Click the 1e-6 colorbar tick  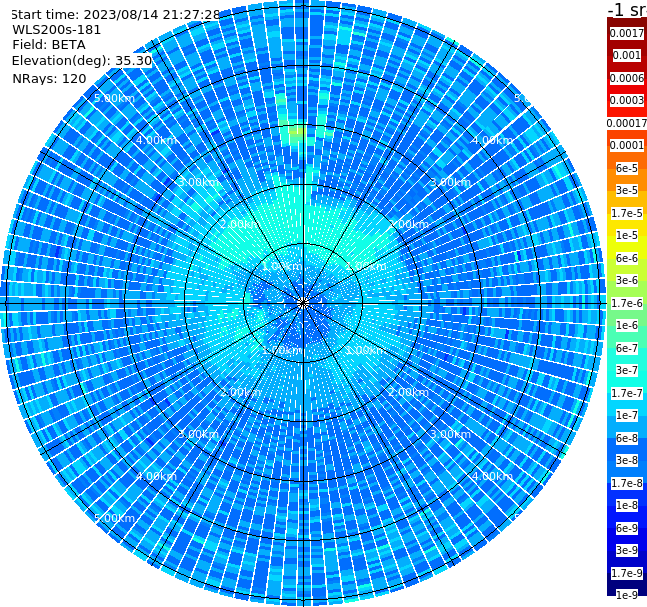pos(626,325)
